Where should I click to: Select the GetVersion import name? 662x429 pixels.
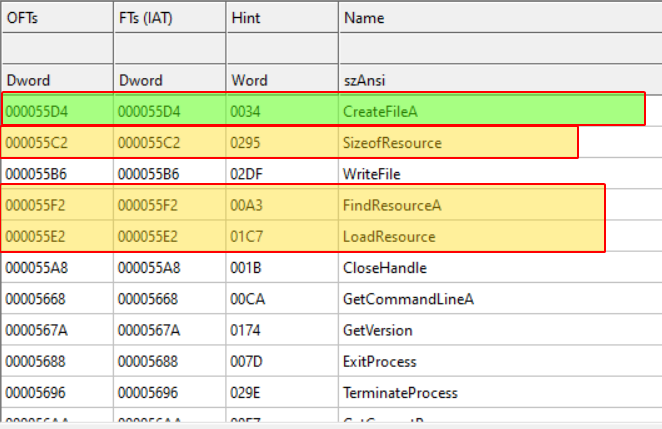coord(377,330)
